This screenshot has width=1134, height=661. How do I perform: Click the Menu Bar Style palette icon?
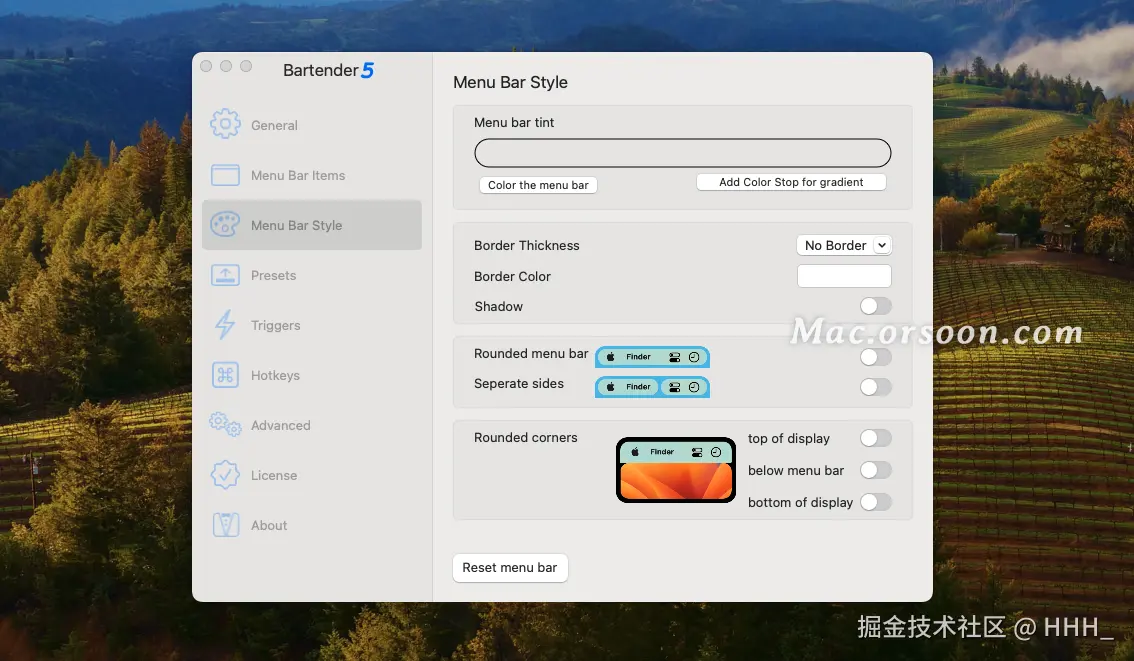tap(225, 225)
